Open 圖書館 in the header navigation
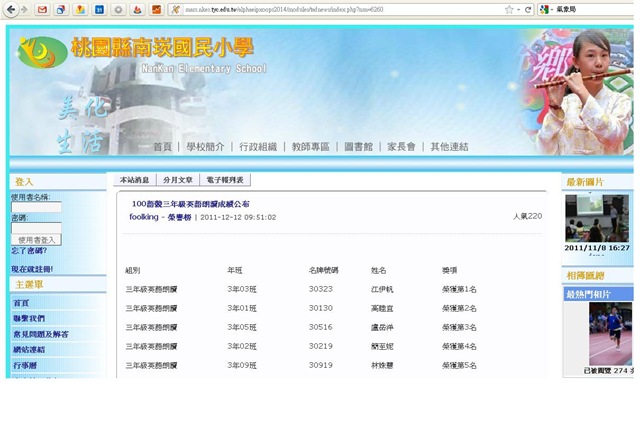 point(358,147)
